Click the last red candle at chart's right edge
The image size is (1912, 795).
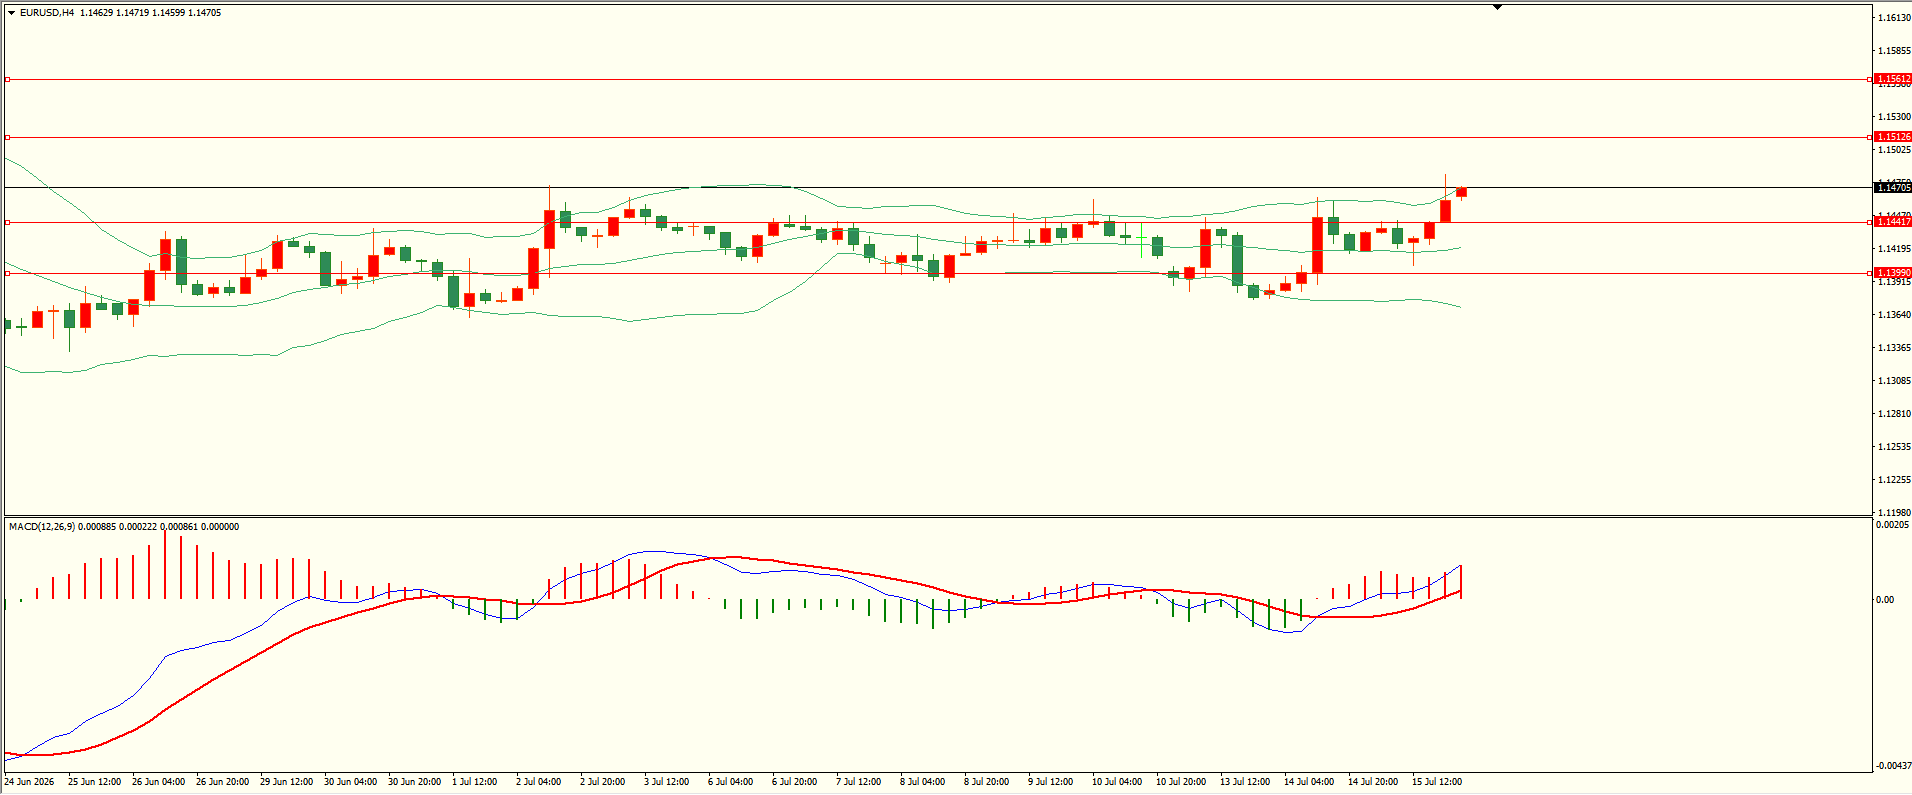pos(1461,192)
